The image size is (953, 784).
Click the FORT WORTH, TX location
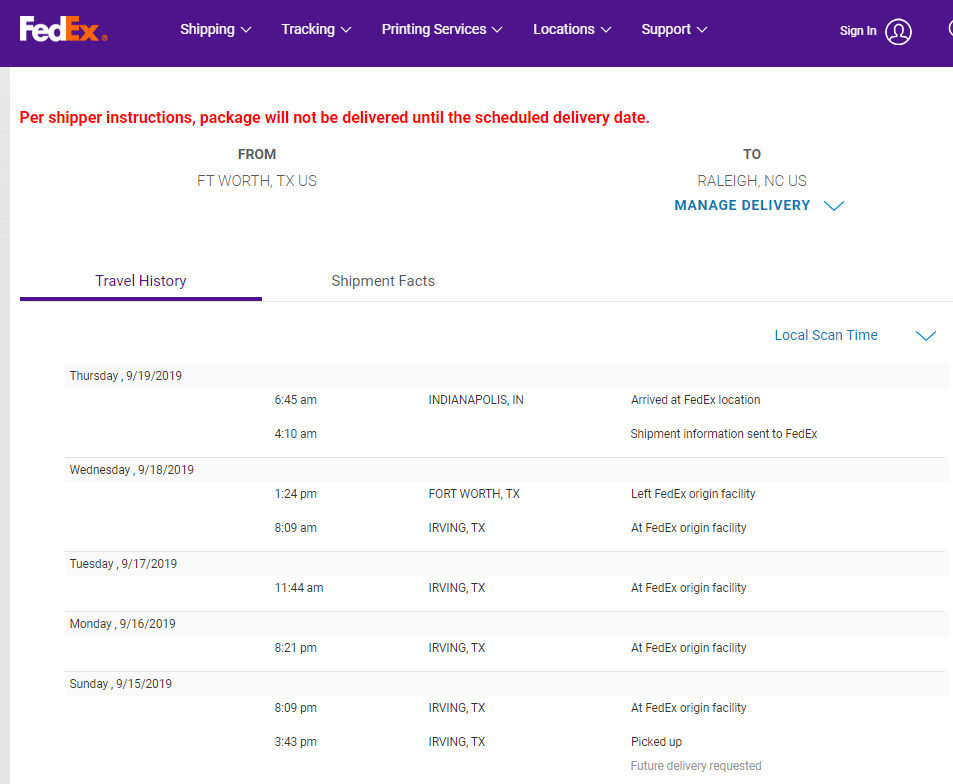474,494
